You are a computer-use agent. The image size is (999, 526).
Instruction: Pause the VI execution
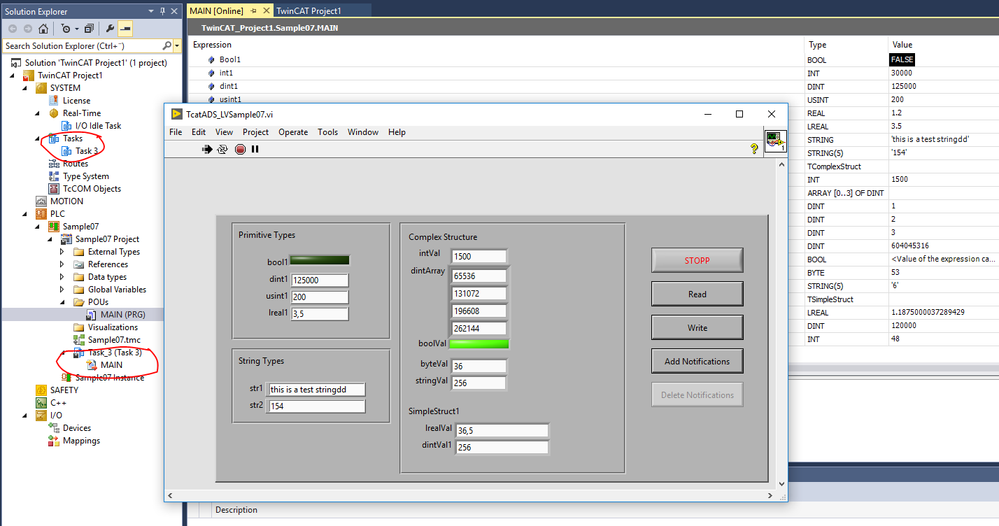click(x=255, y=149)
